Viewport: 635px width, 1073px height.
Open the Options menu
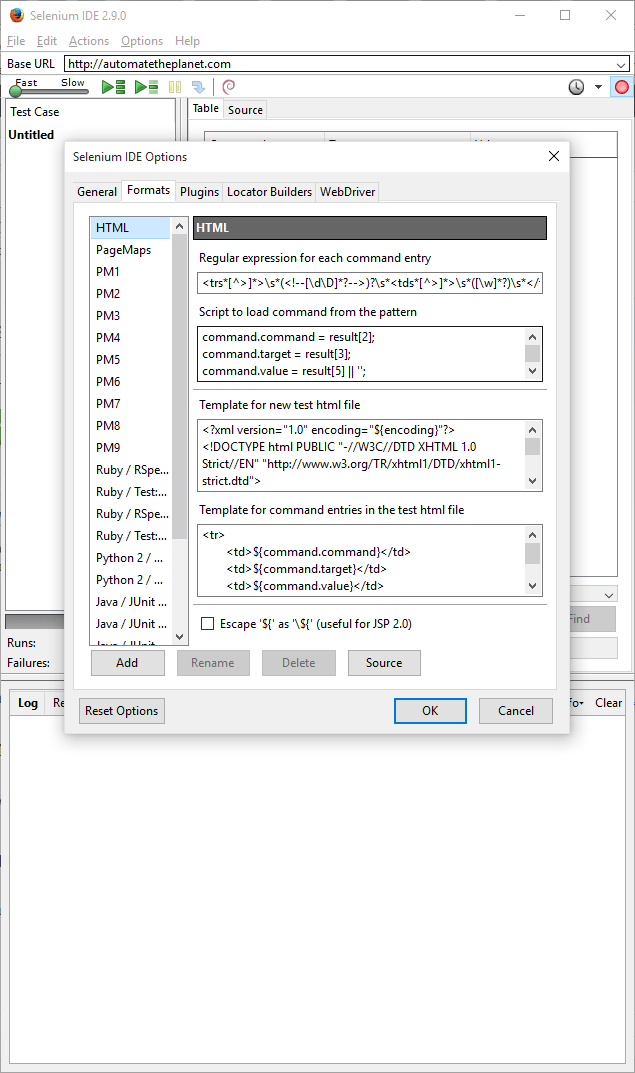[x=142, y=41]
